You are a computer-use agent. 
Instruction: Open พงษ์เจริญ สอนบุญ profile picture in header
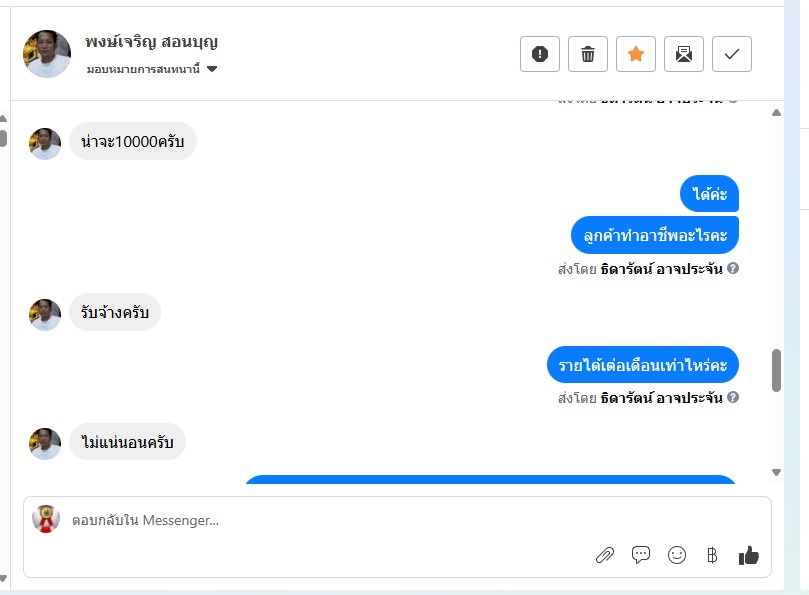coord(47,54)
